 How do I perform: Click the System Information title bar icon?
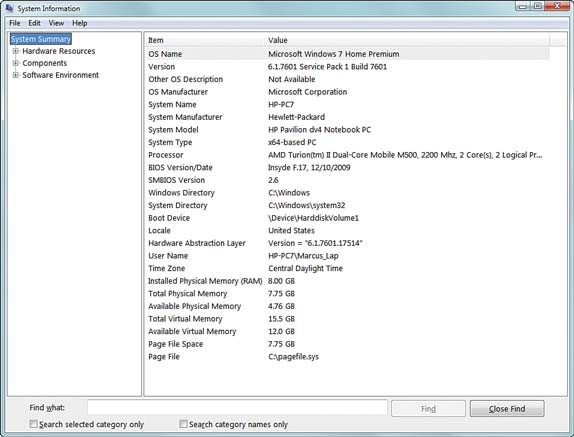coord(9,8)
